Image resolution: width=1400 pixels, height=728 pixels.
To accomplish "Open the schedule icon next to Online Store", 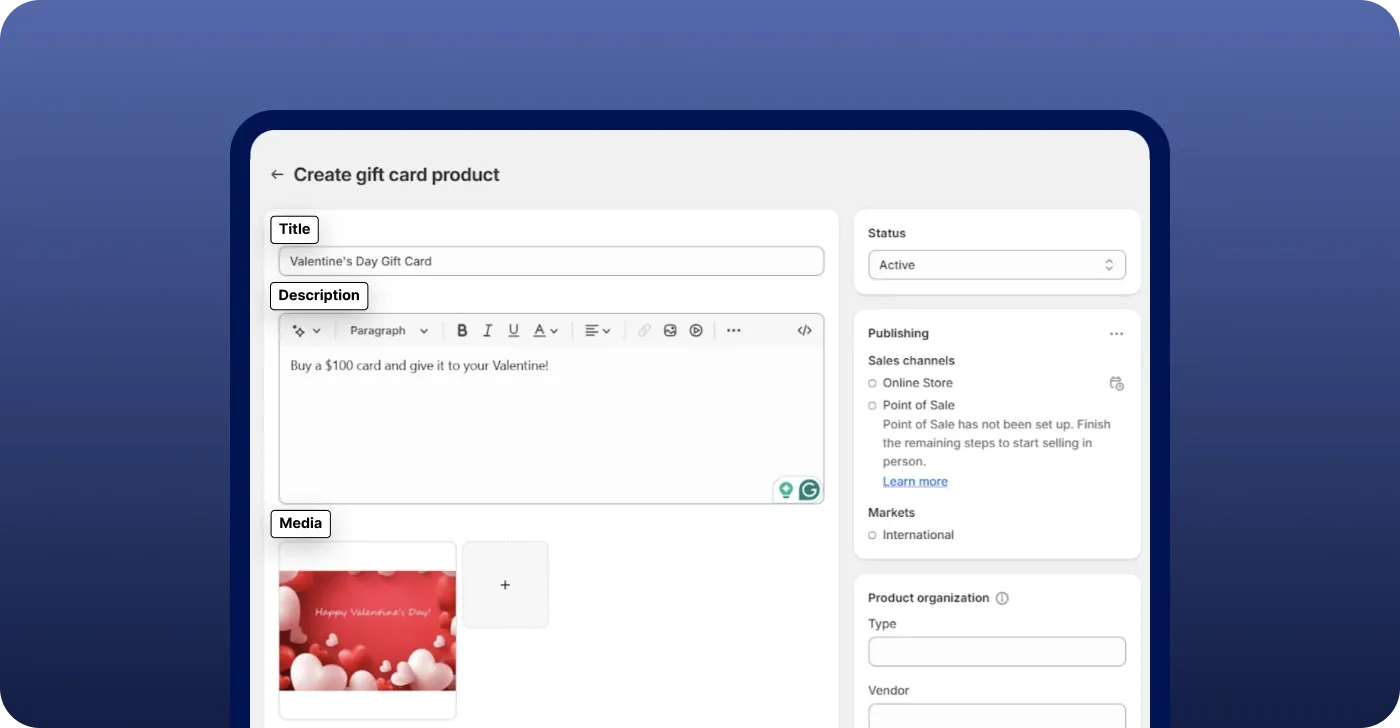I will pyautogui.click(x=1117, y=383).
